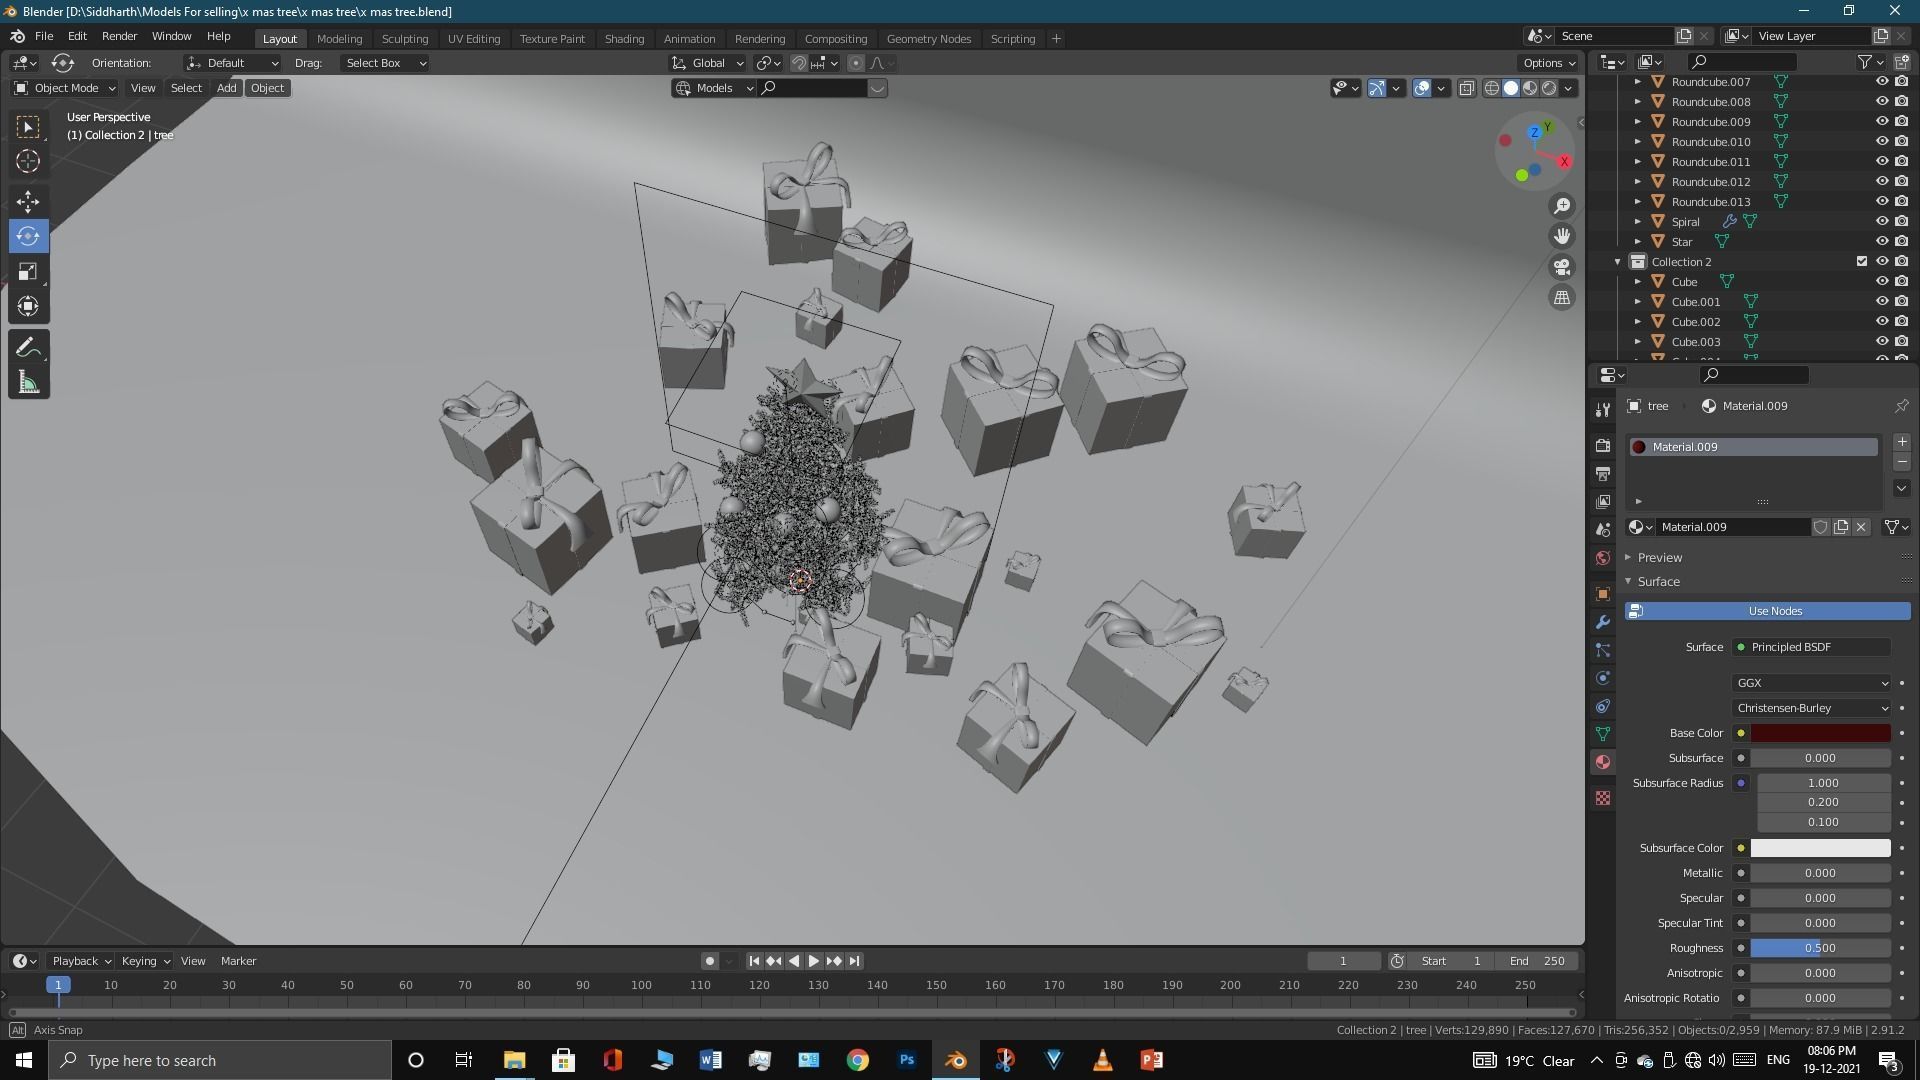Toggle the snap magnet icon

pos(798,63)
